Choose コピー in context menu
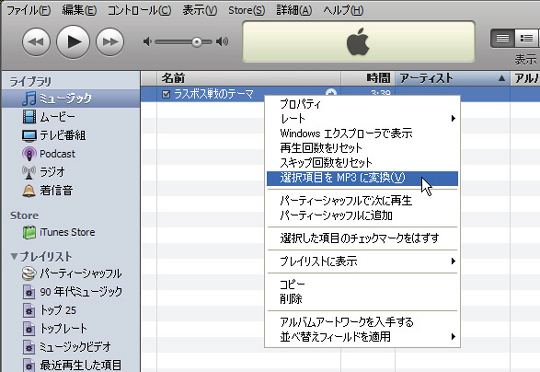Viewport: 540px width, 372px height. 362,284
